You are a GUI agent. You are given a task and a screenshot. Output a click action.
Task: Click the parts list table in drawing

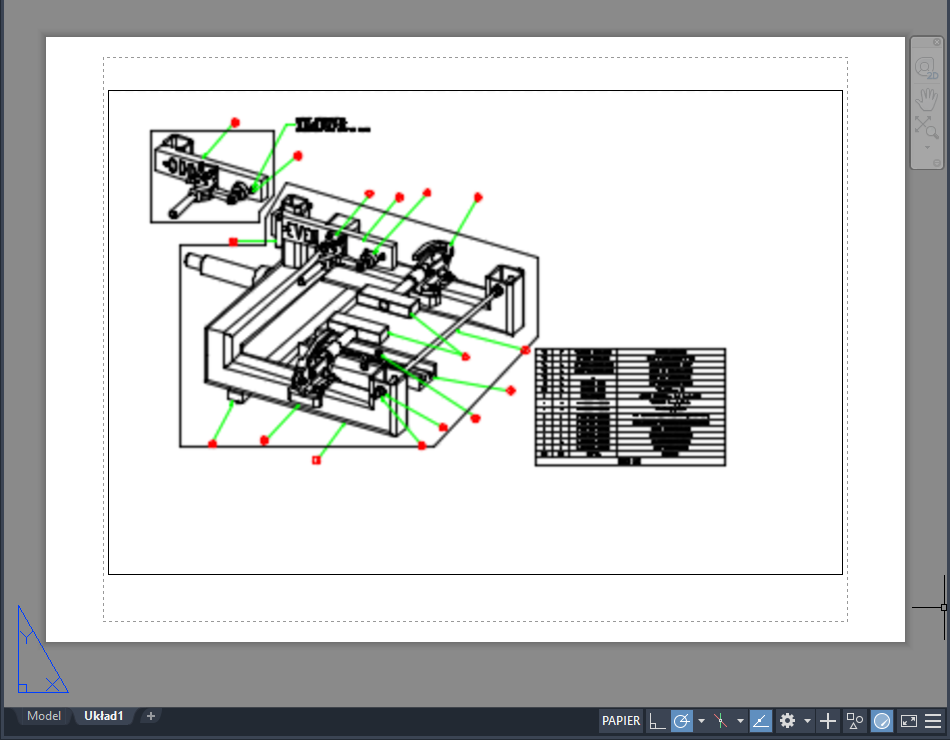coord(630,407)
